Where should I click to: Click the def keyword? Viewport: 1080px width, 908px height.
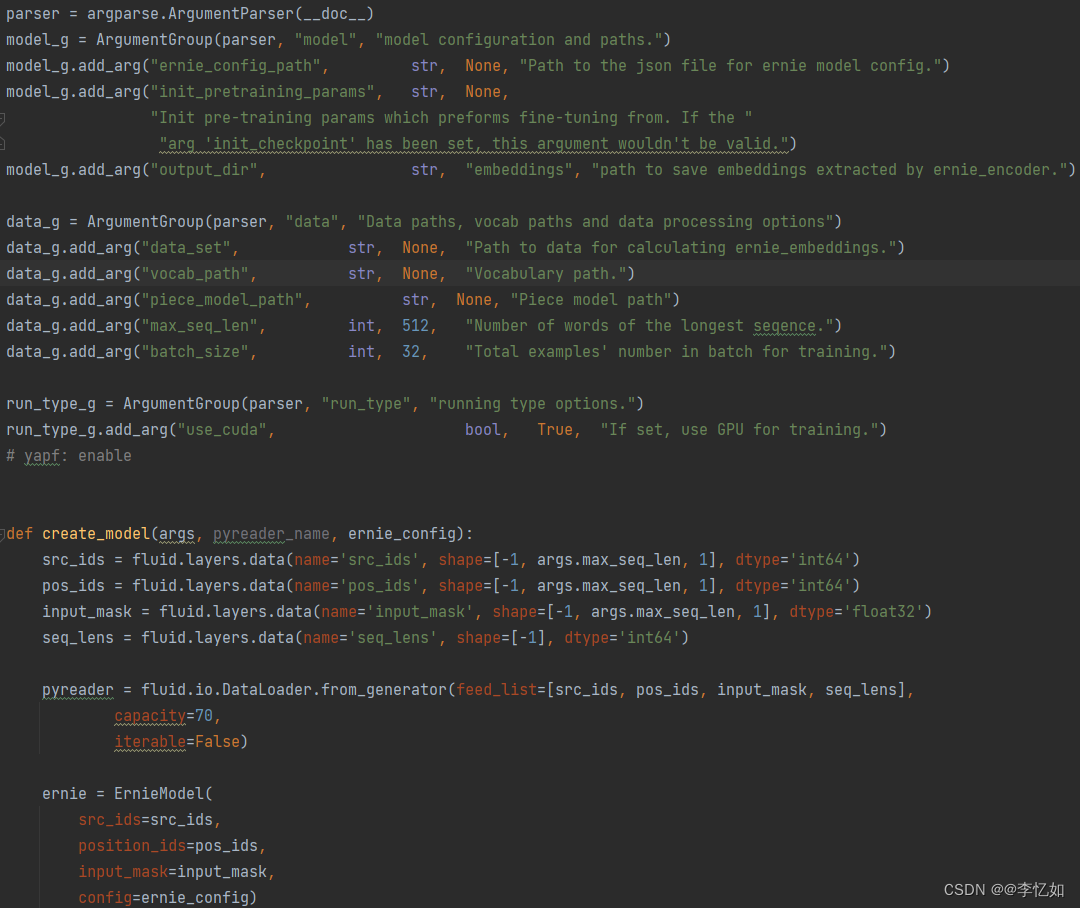(19, 534)
